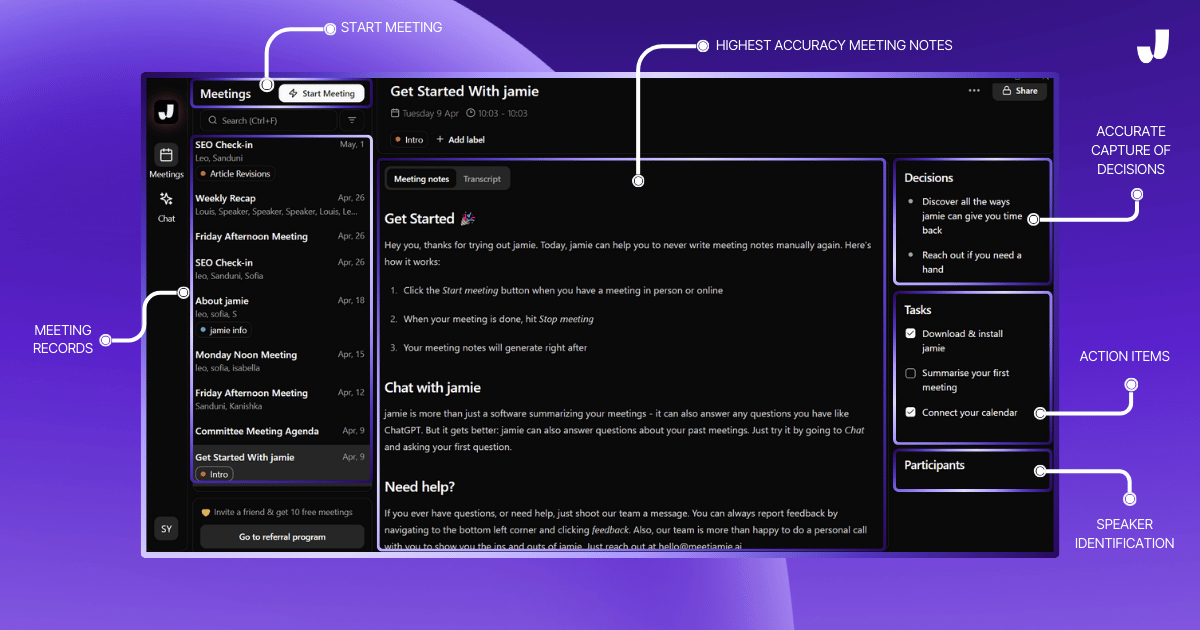Viewport: 1200px width, 630px height.
Task: Open Meetings in the left sidebar
Action: pos(166,156)
